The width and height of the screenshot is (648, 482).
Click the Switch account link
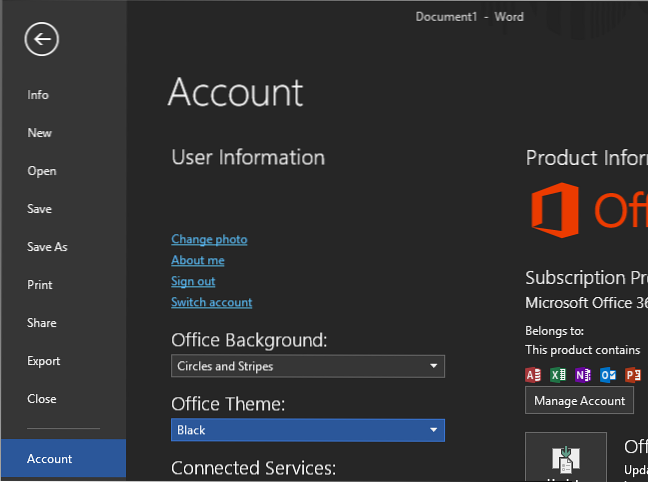coord(211,302)
